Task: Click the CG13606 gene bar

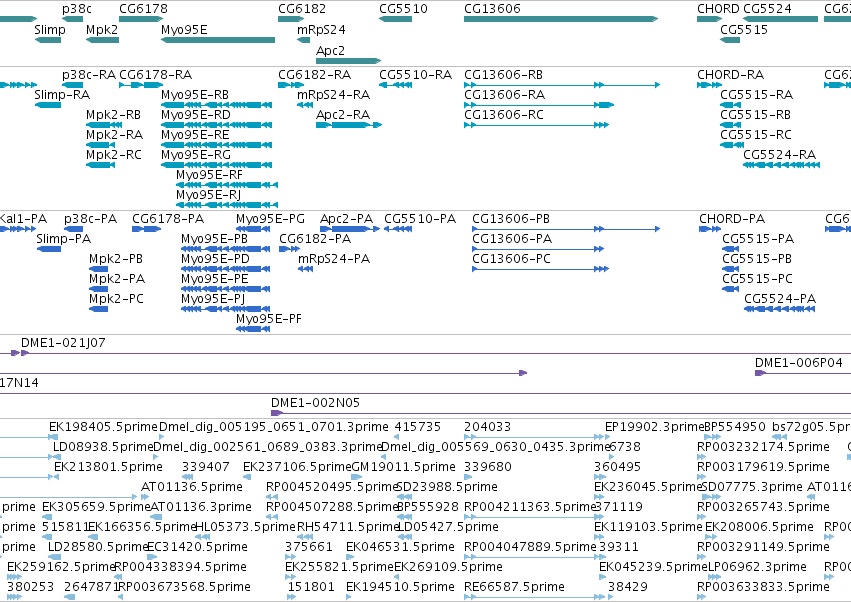Action: [x=561, y=19]
